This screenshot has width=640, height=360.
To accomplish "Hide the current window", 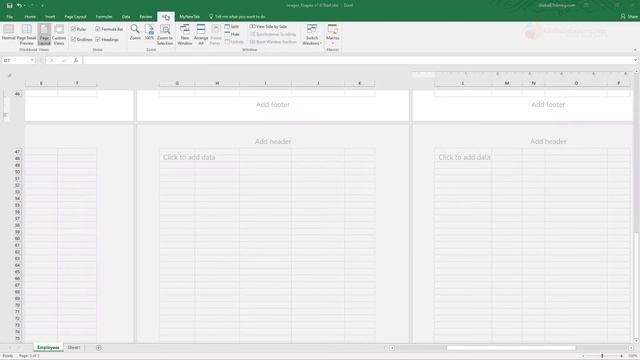I will pyautogui.click(x=232, y=34).
